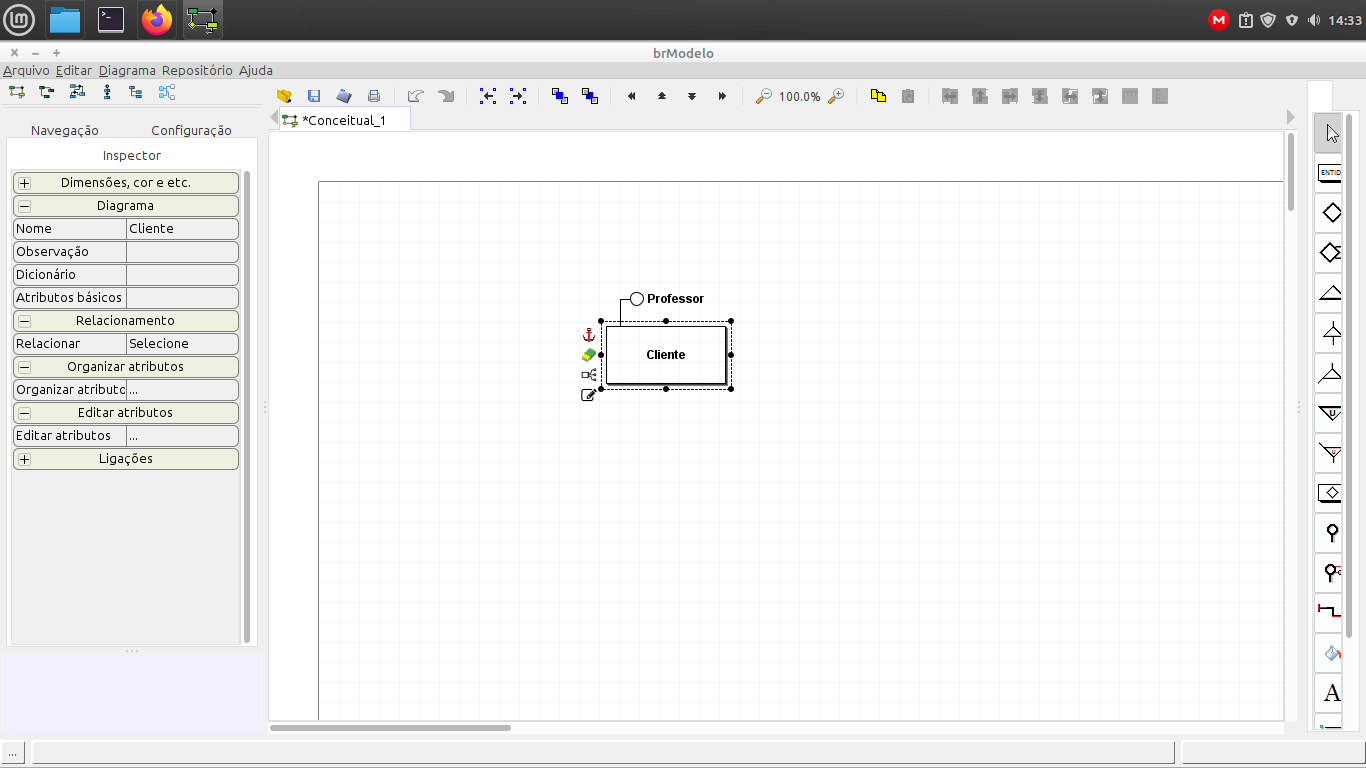1366x768 pixels.
Task: Click the Dicionário value field
Action: (182, 275)
